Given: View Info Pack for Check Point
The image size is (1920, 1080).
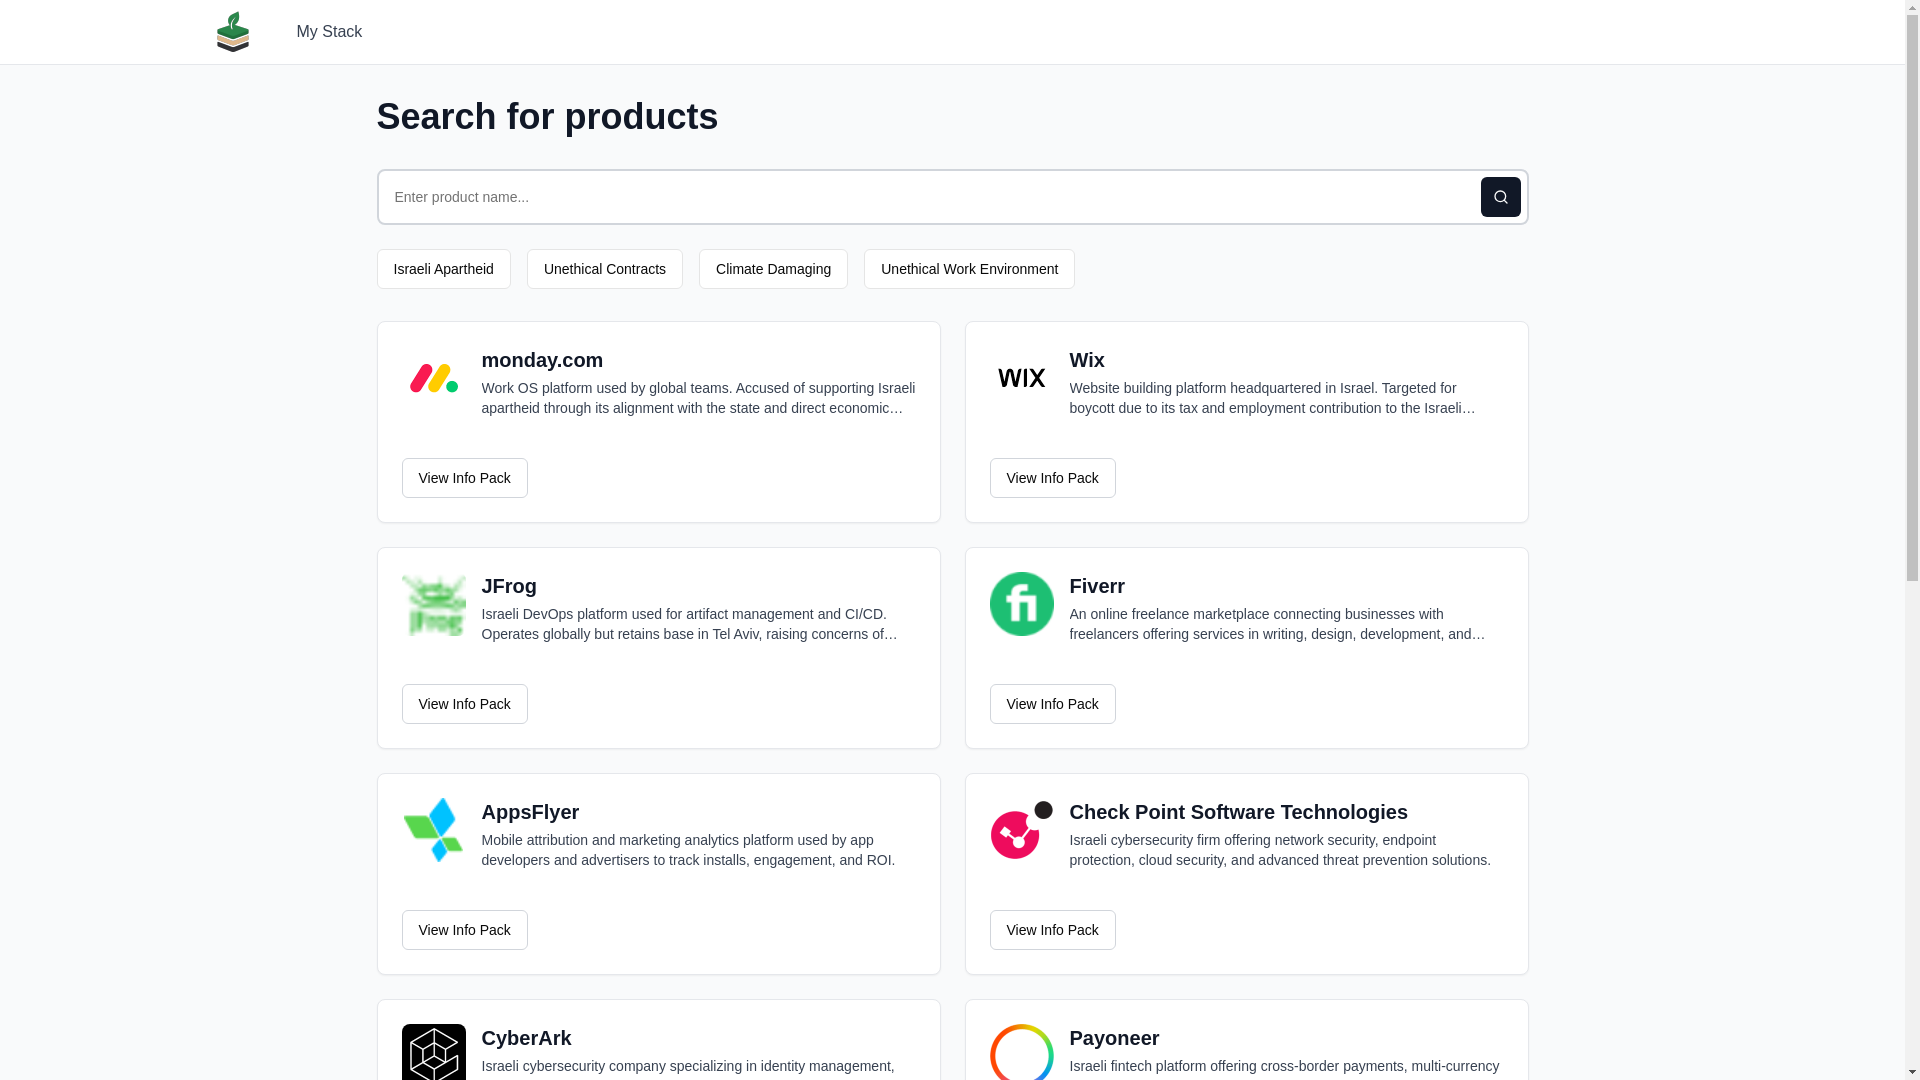Looking at the screenshot, I should click(1053, 930).
